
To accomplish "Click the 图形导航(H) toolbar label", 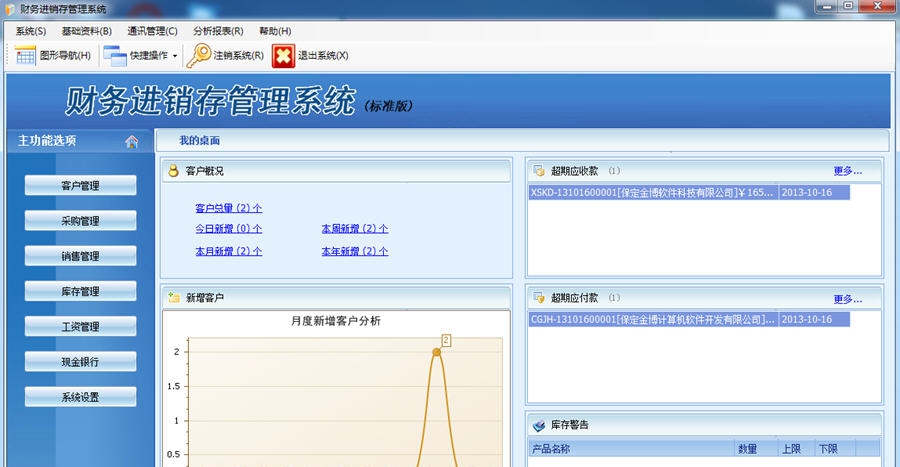I will click(x=65, y=56).
